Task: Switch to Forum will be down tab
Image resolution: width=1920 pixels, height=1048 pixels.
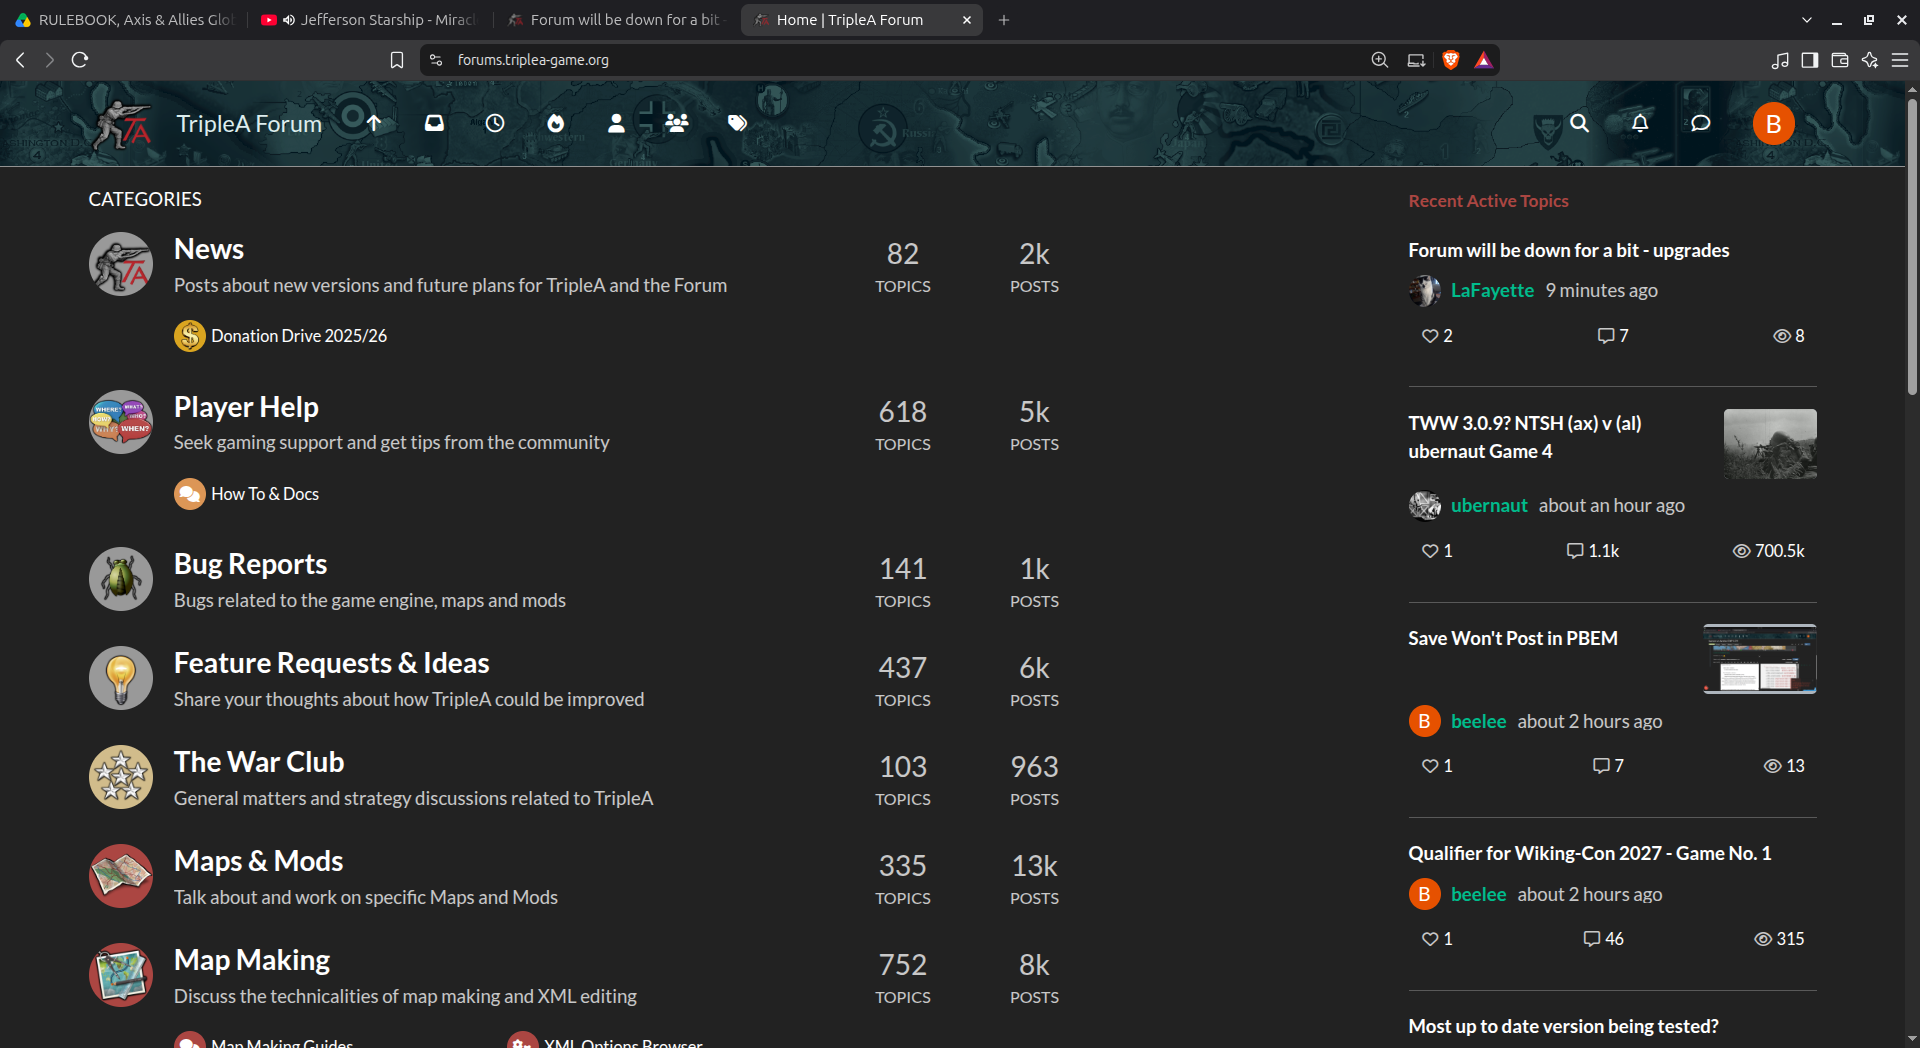Action: [614, 20]
